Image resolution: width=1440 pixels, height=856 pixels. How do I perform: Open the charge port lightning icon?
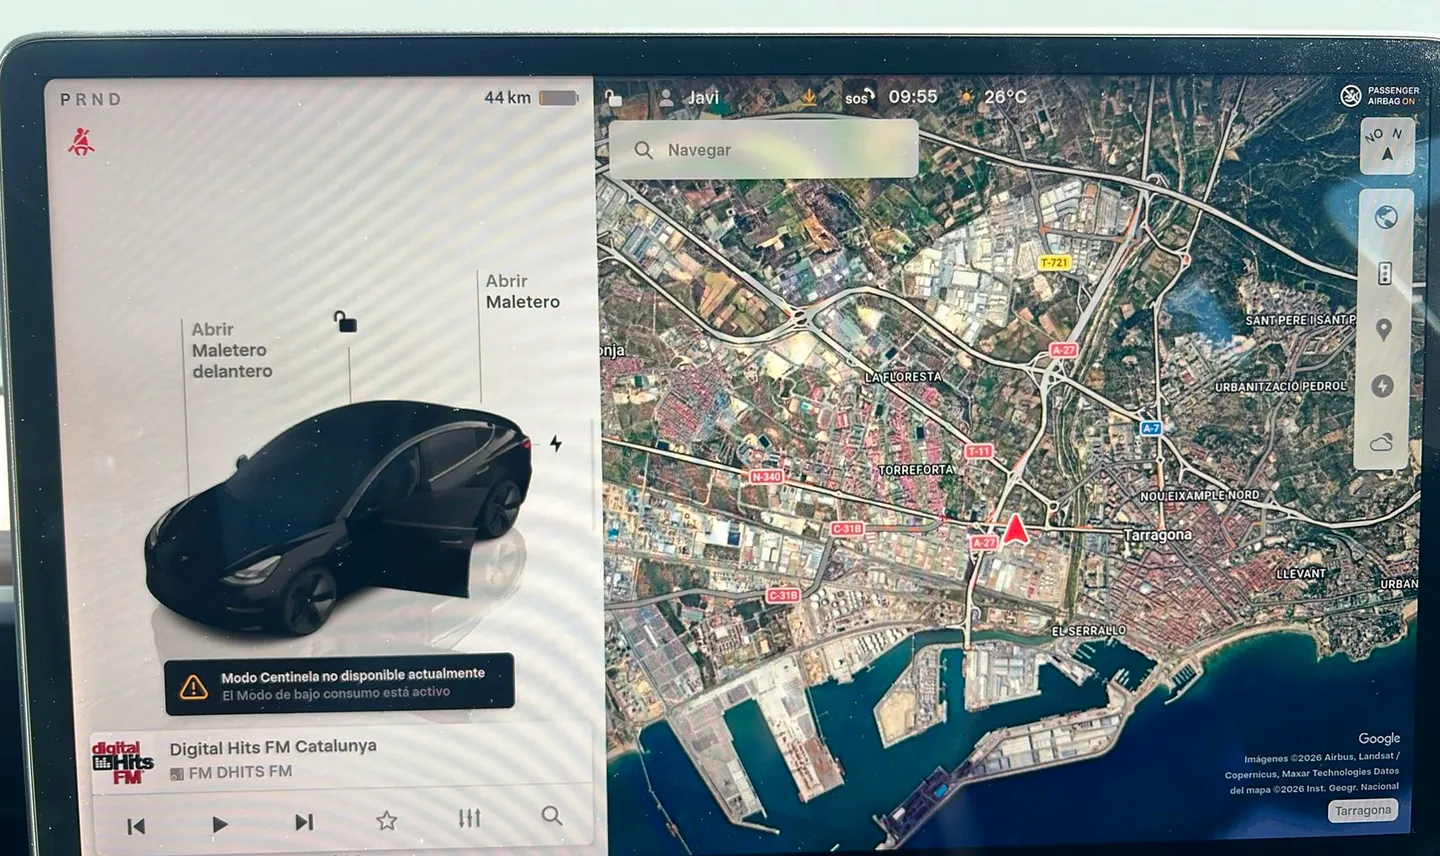pos(556,443)
